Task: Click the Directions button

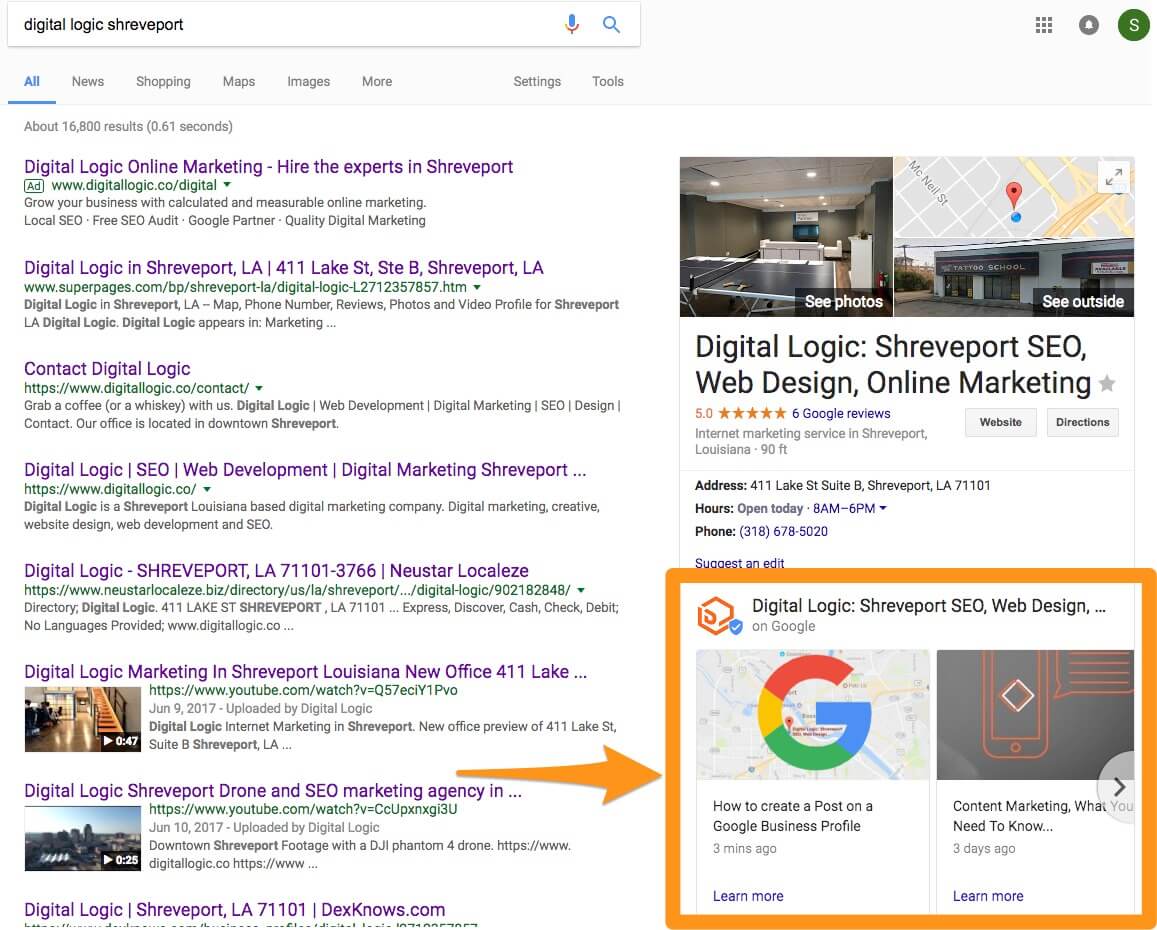Action: pyautogui.click(x=1082, y=422)
